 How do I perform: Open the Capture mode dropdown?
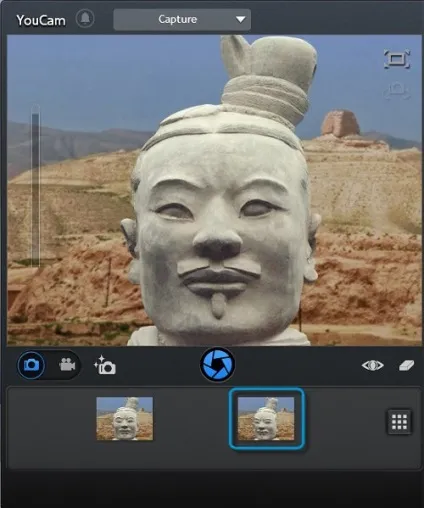182,20
